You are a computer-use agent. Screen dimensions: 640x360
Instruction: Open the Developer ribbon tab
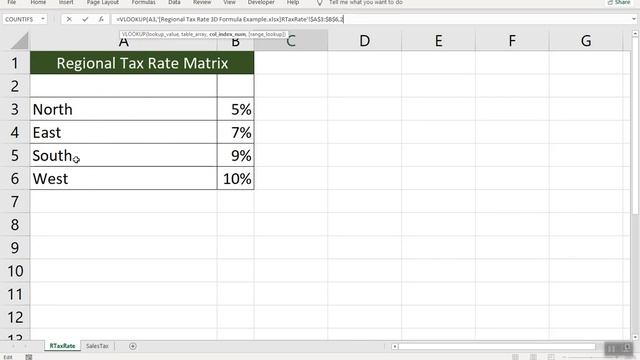pyautogui.click(x=261, y=2)
